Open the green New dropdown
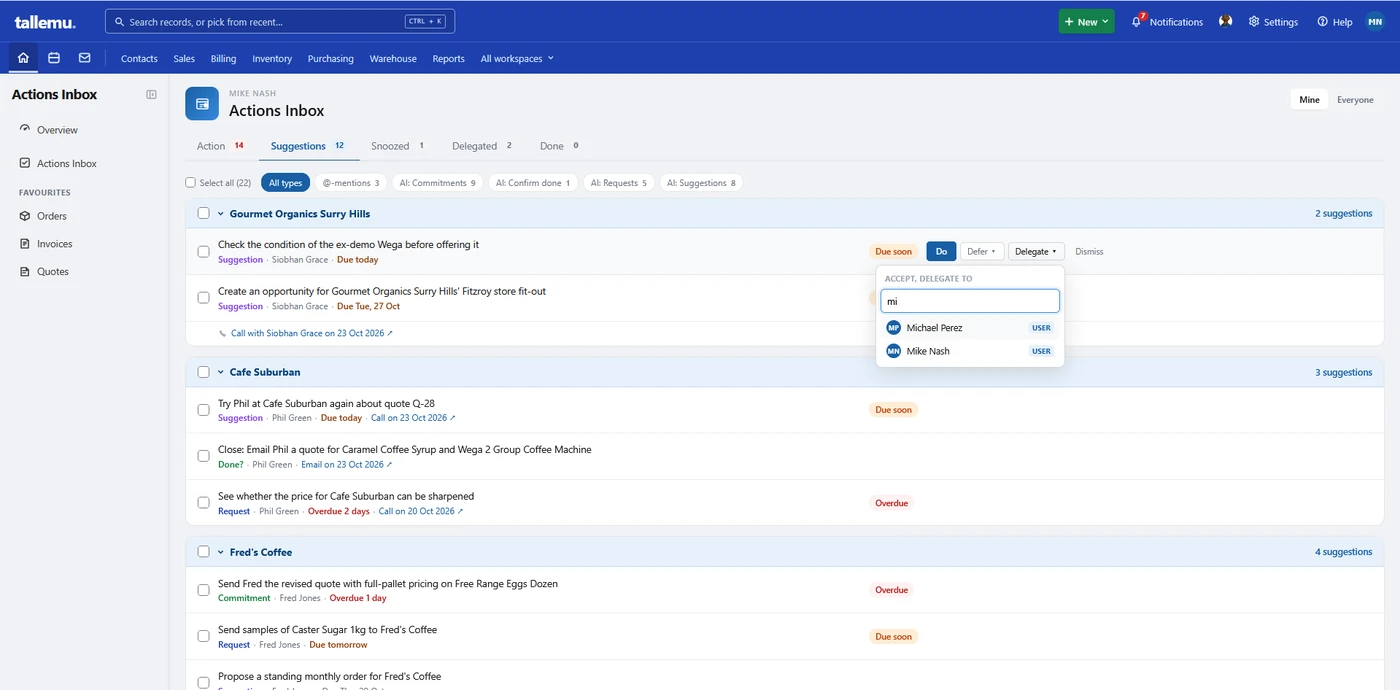 point(1086,21)
